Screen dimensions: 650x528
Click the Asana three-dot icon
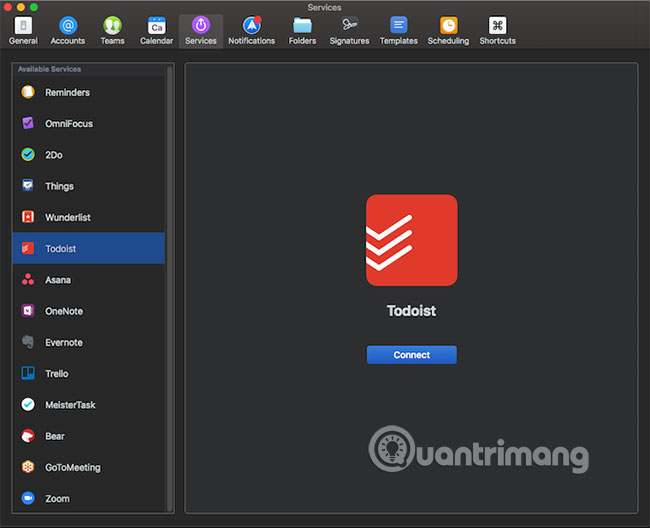[x=28, y=280]
